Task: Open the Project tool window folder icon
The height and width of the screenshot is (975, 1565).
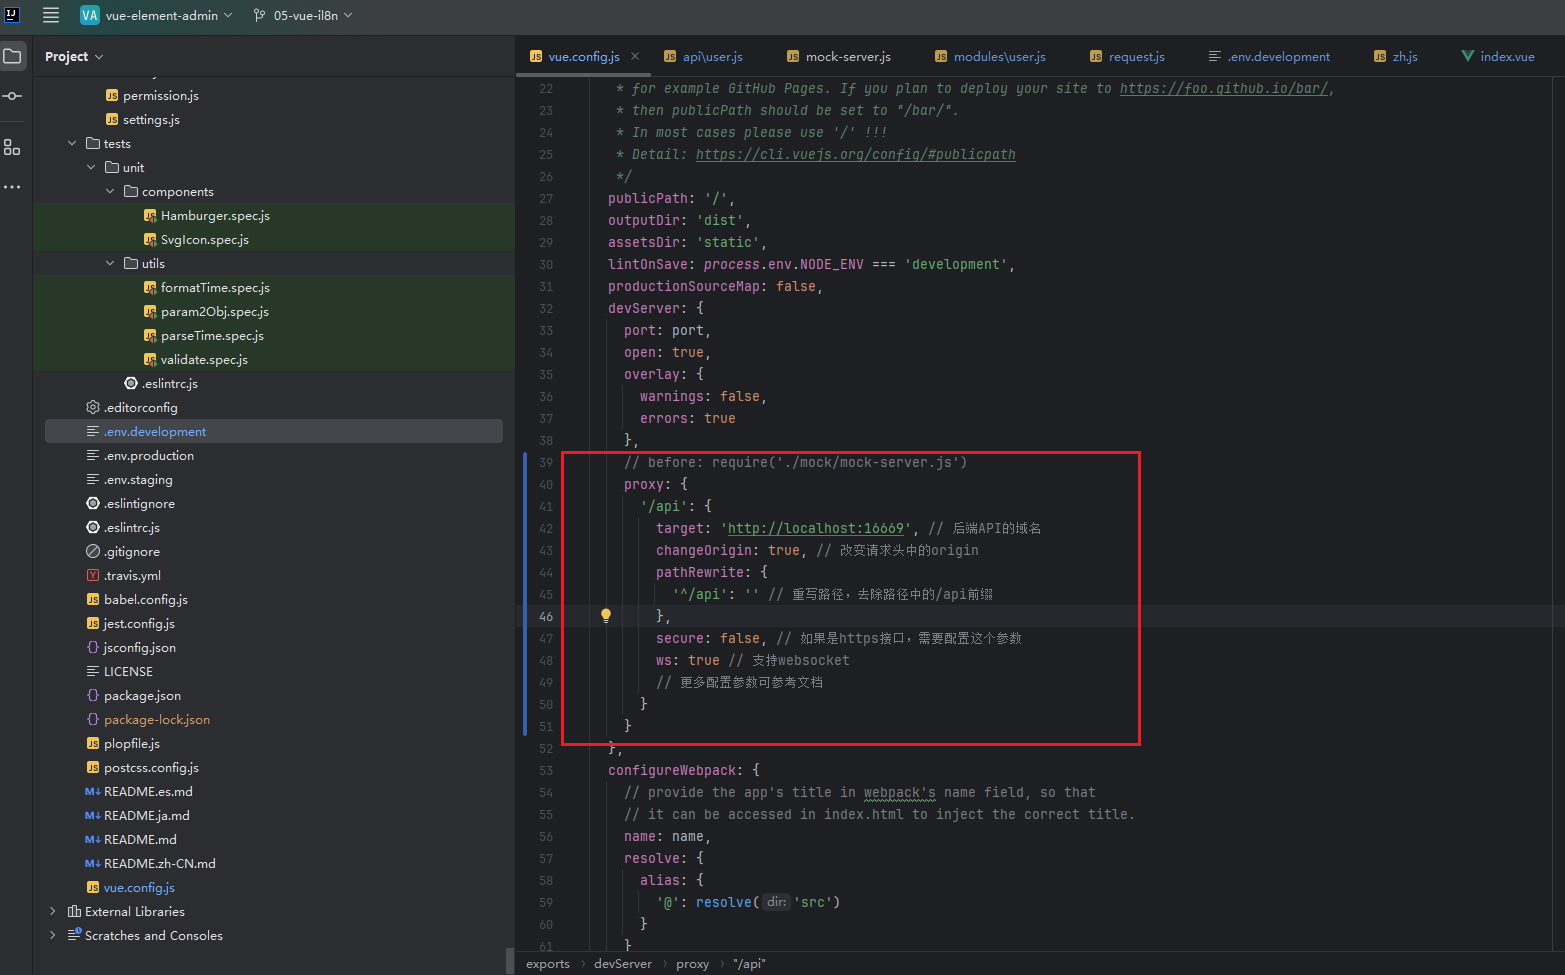Action: tap(13, 56)
